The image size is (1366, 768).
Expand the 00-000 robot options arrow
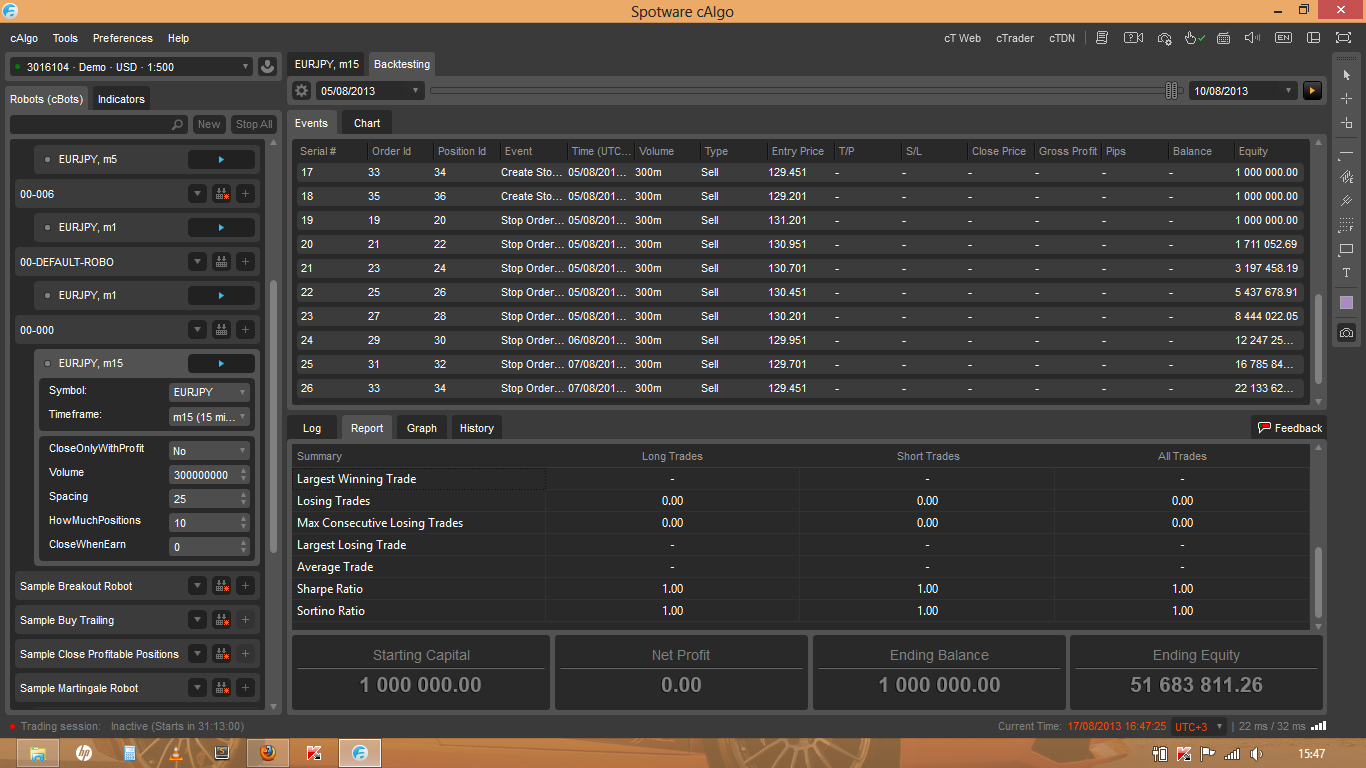pos(198,330)
